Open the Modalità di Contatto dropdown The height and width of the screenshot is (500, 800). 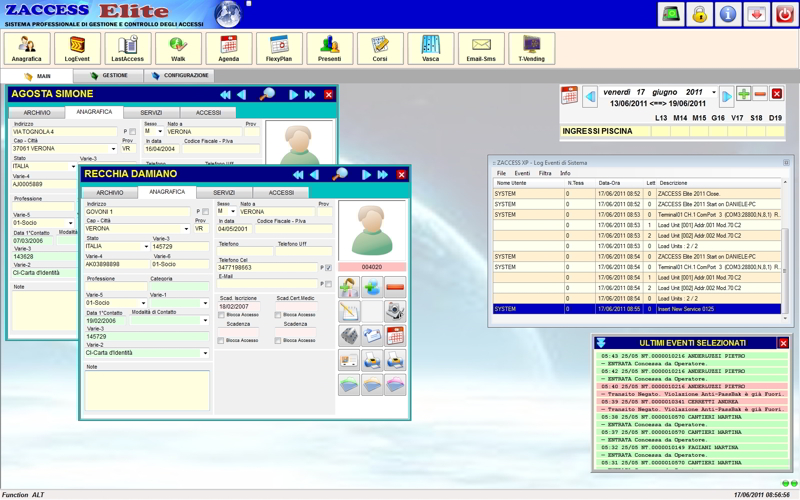pos(205,320)
